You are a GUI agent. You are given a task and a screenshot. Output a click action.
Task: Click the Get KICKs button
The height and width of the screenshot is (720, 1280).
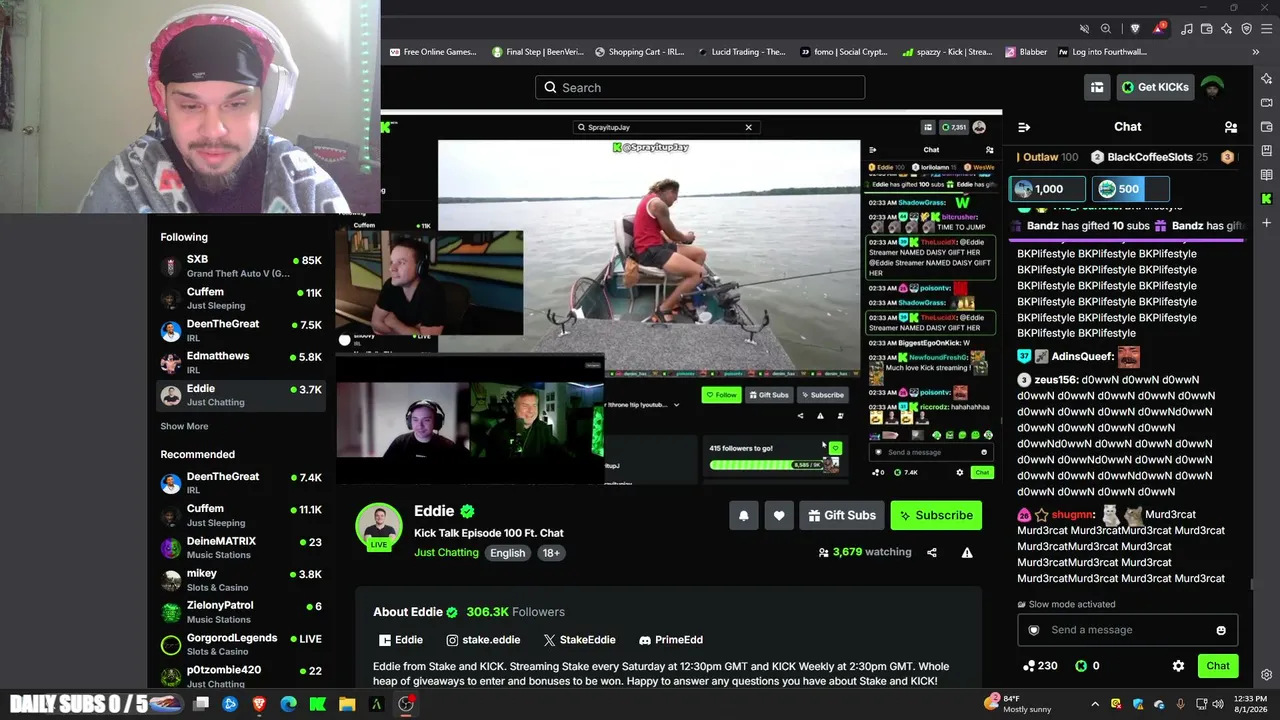coord(1155,87)
